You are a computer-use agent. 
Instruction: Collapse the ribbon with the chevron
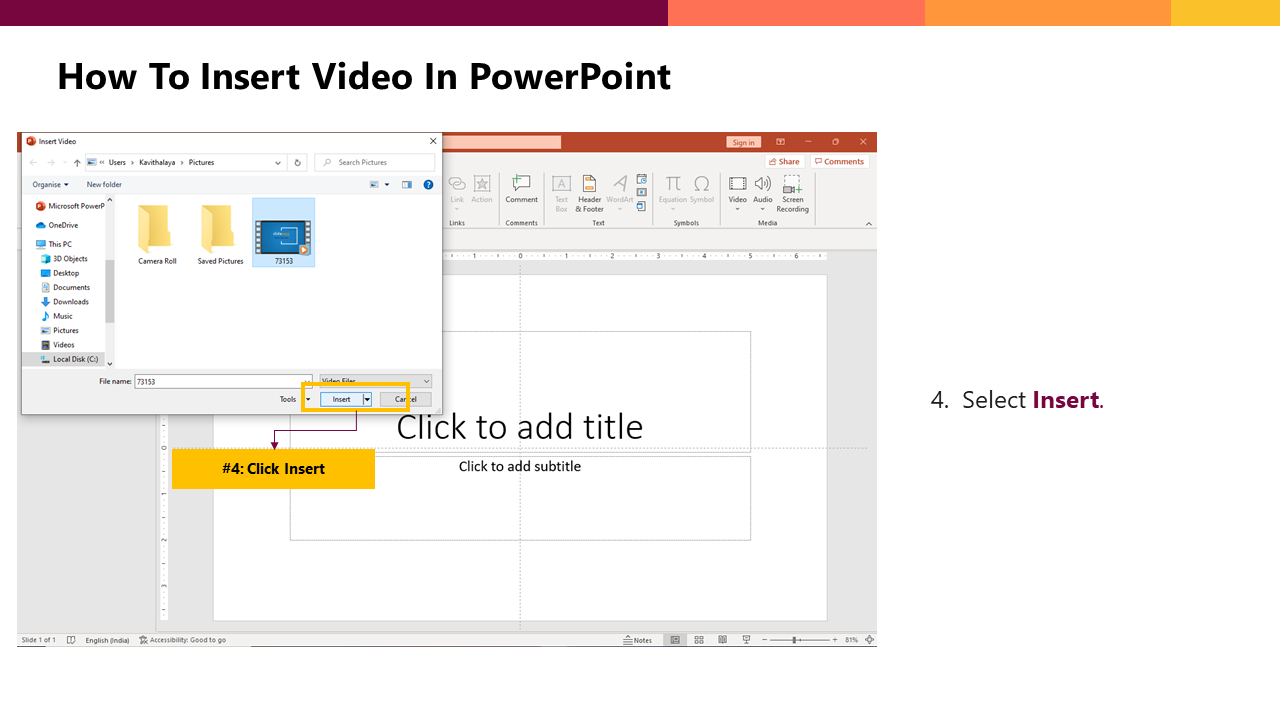point(868,224)
